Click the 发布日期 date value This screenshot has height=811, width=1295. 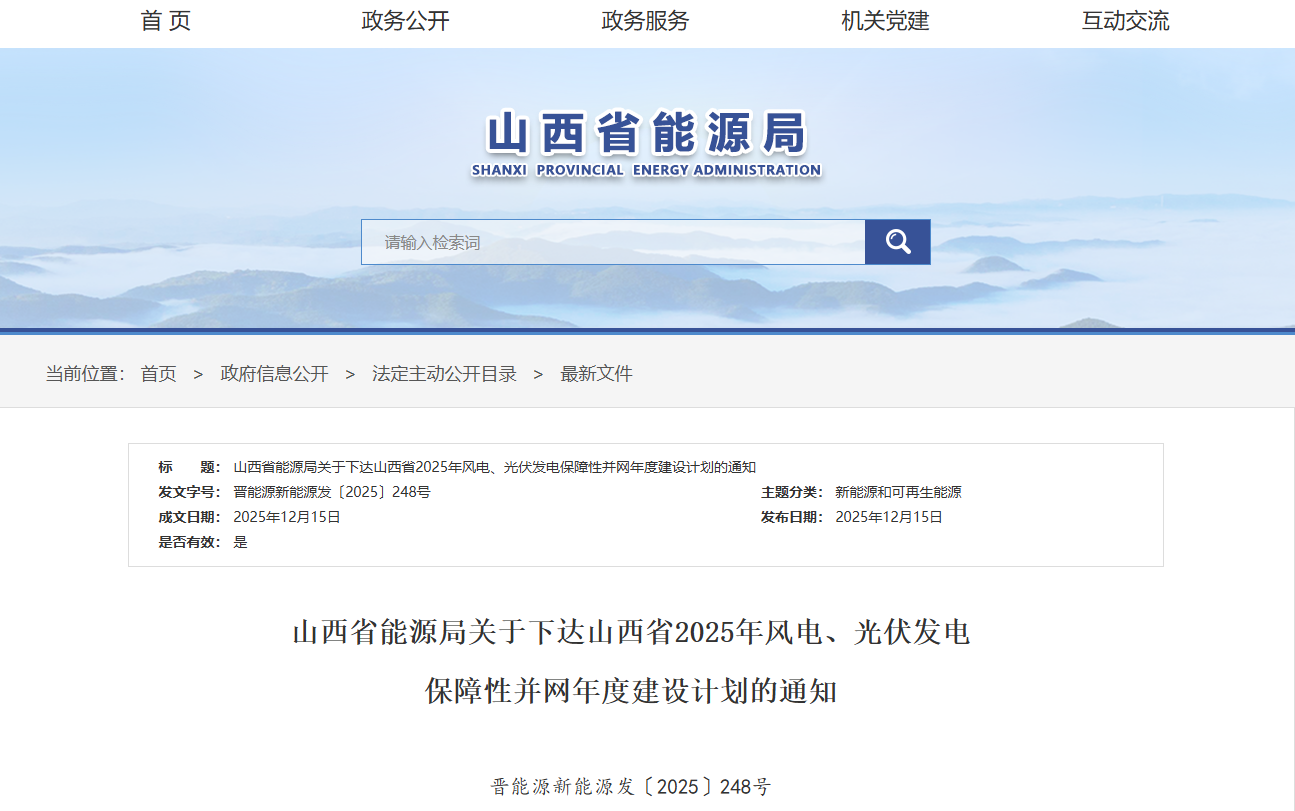tap(889, 517)
